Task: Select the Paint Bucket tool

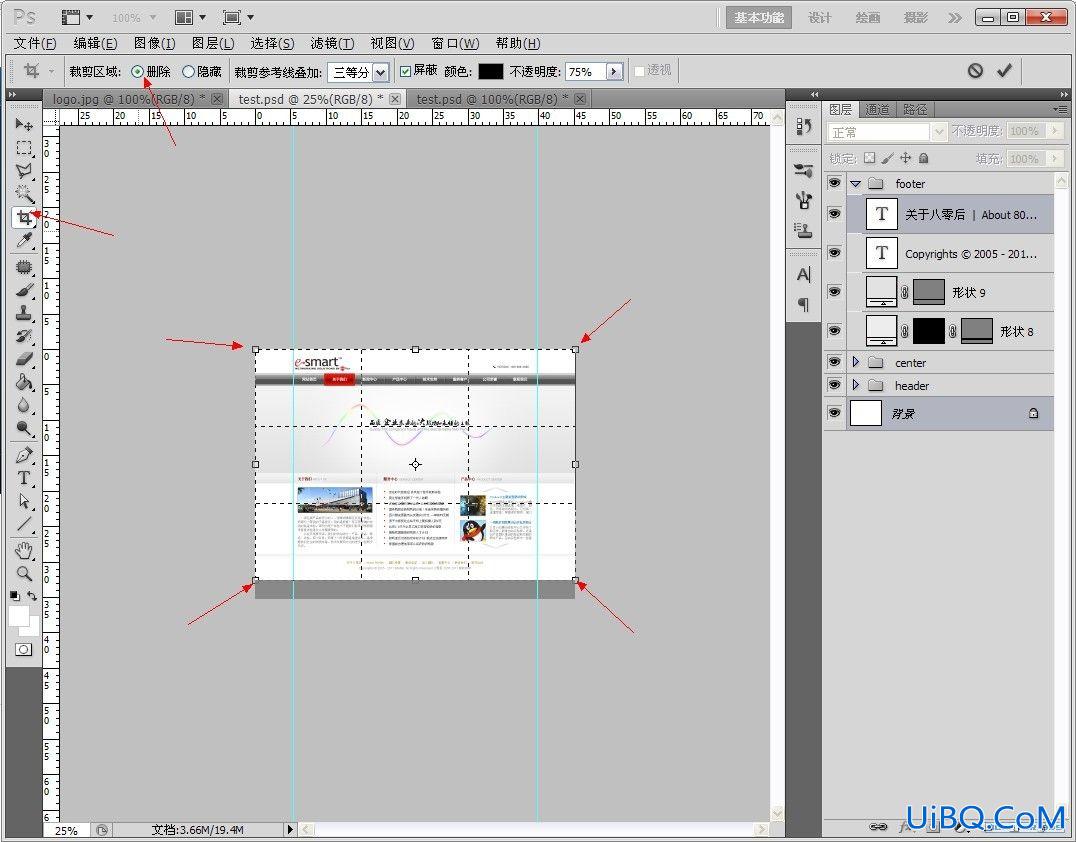Action: 24,382
